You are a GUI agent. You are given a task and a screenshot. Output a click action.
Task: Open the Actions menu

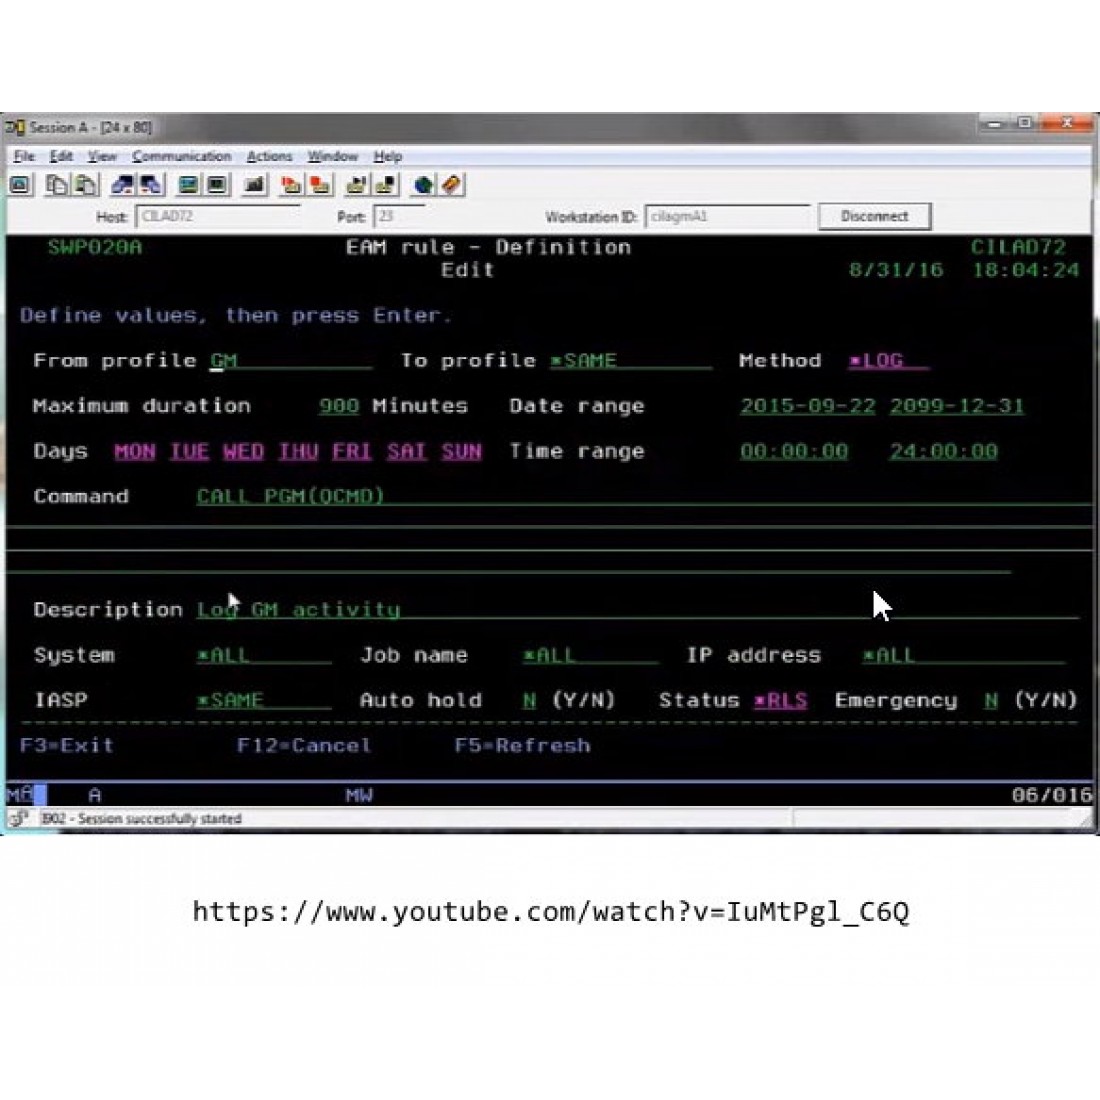(269, 156)
